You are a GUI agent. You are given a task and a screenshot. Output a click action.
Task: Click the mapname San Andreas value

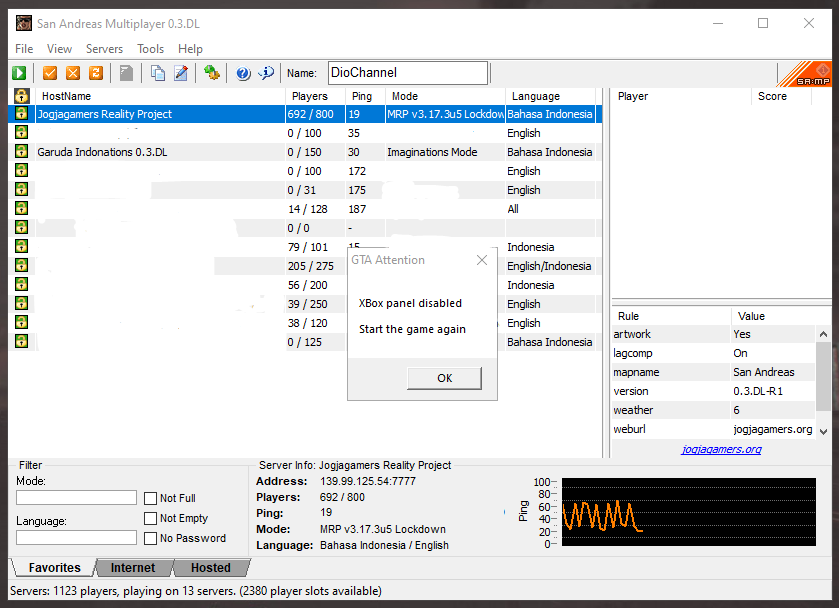[764, 372]
